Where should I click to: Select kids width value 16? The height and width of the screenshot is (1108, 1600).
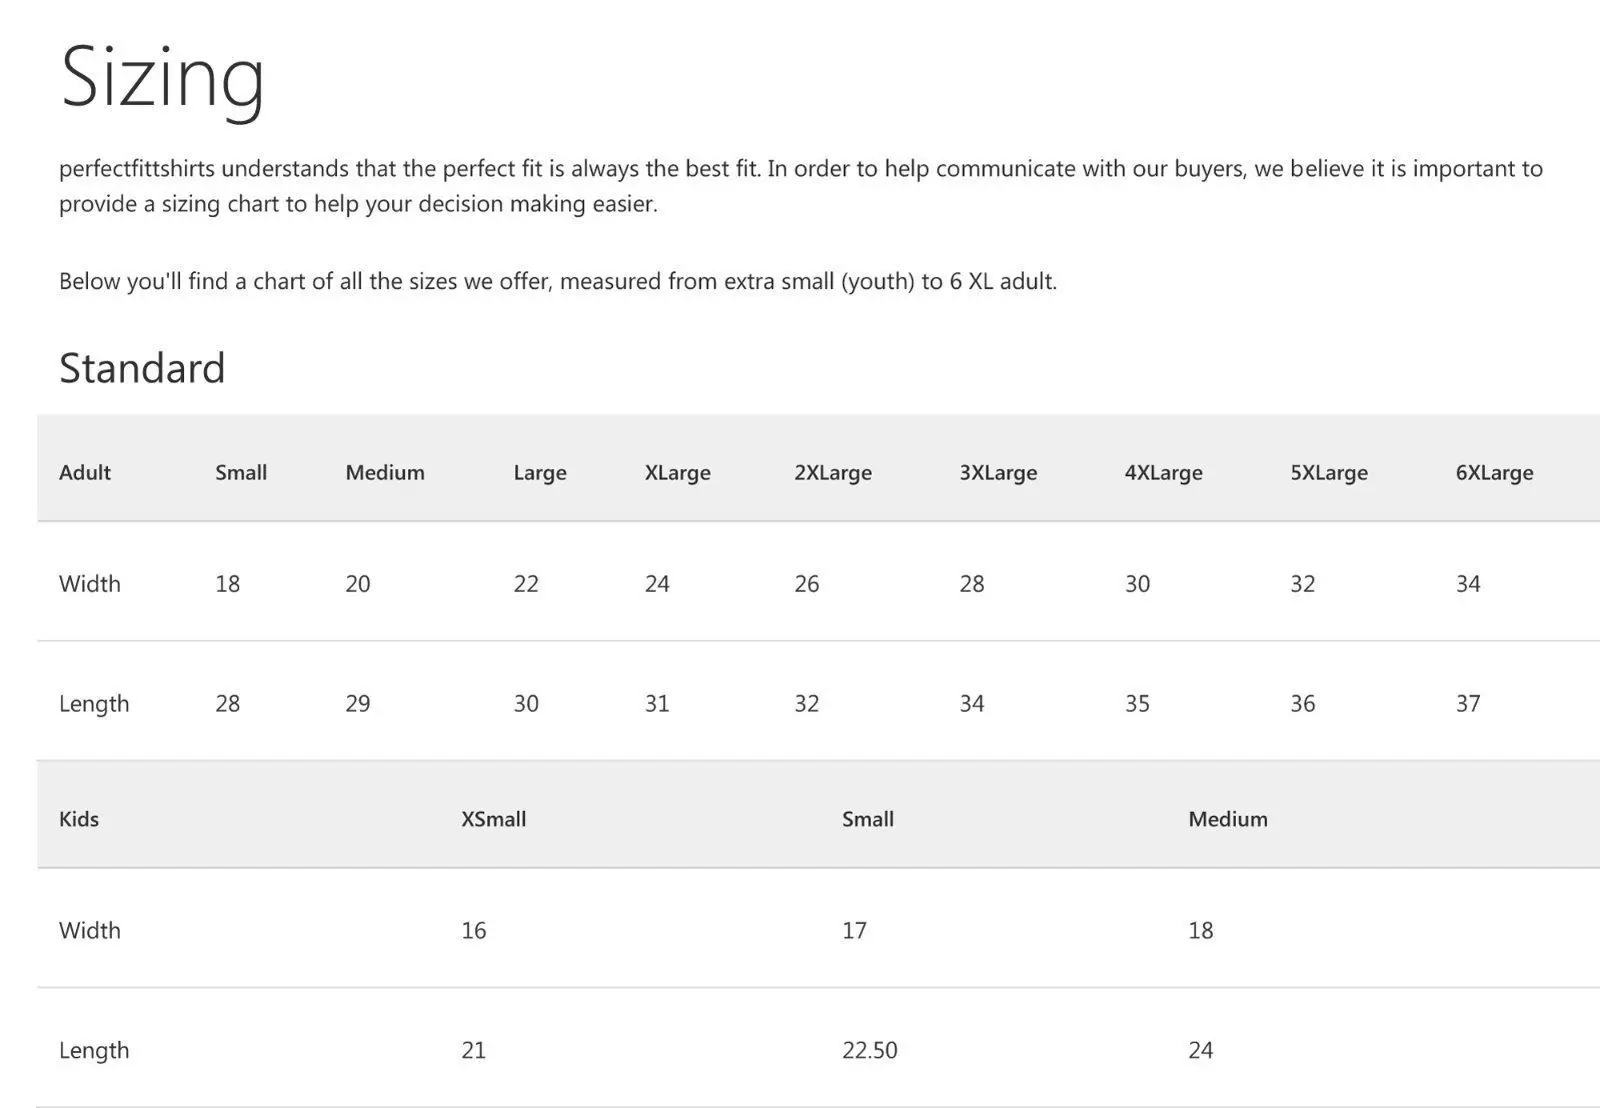pyautogui.click(x=474, y=930)
